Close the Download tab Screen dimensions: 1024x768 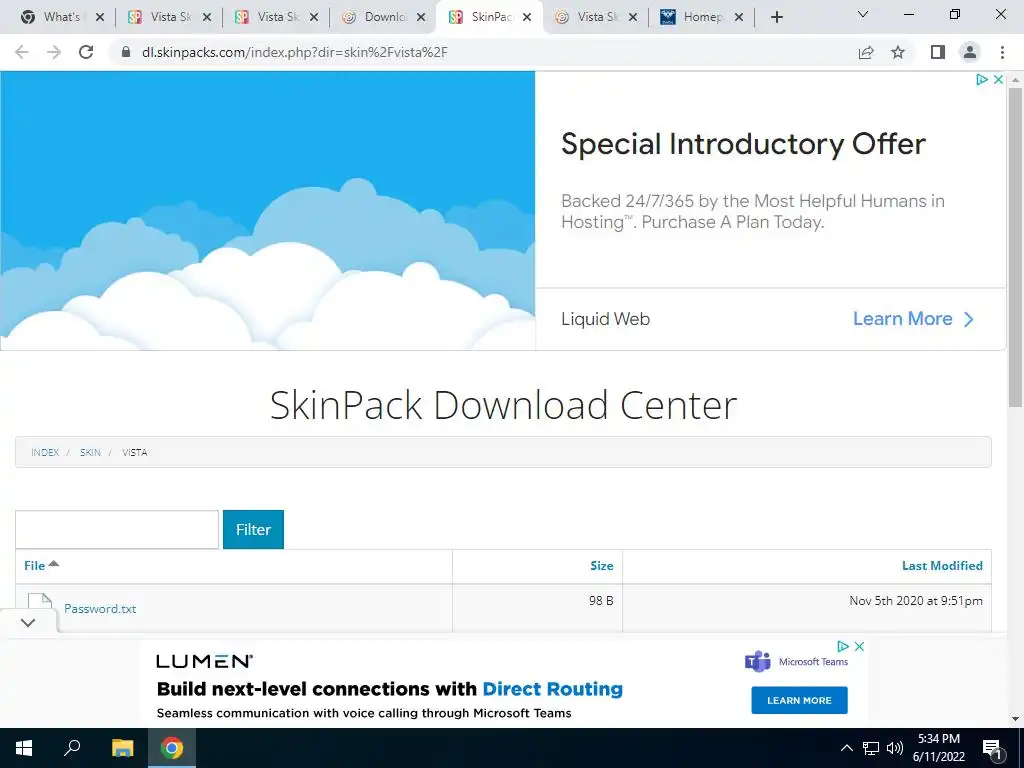coord(421,18)
